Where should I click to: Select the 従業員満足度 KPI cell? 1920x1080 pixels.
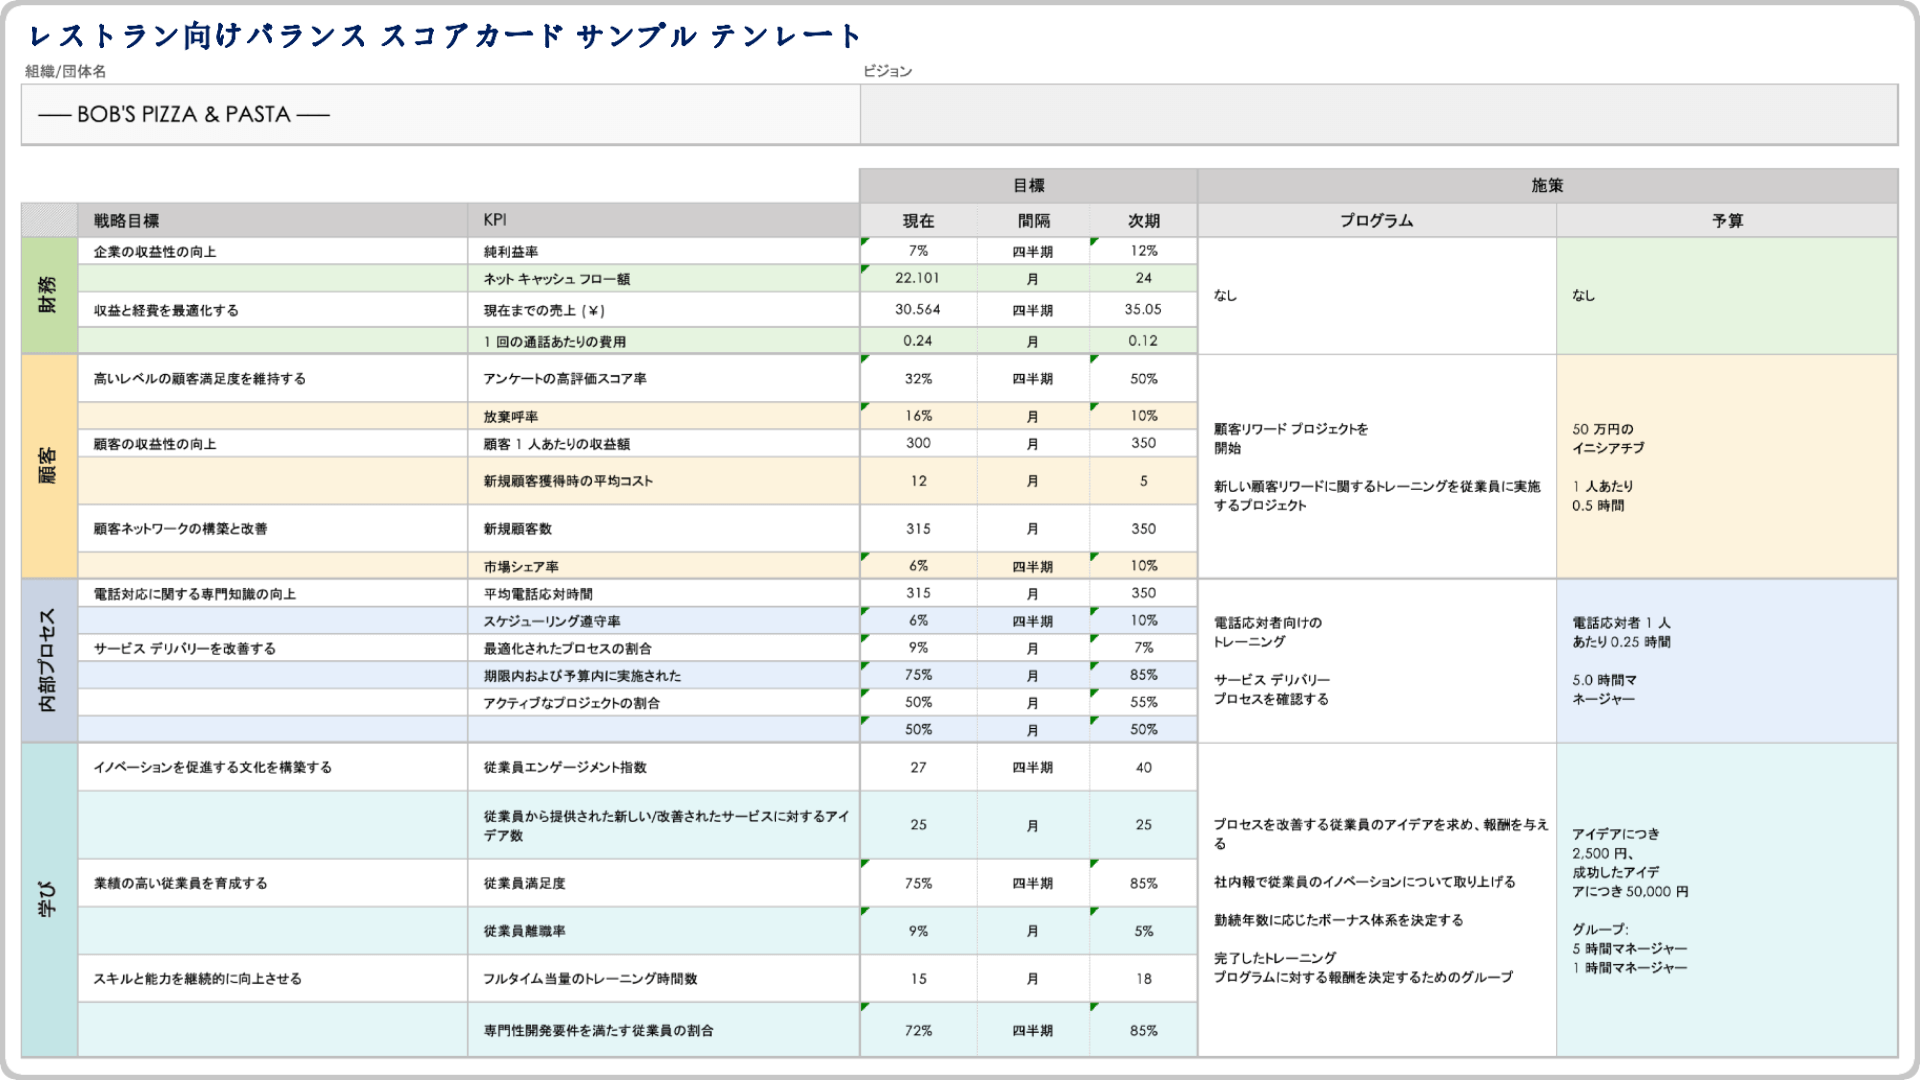[664, 883]
